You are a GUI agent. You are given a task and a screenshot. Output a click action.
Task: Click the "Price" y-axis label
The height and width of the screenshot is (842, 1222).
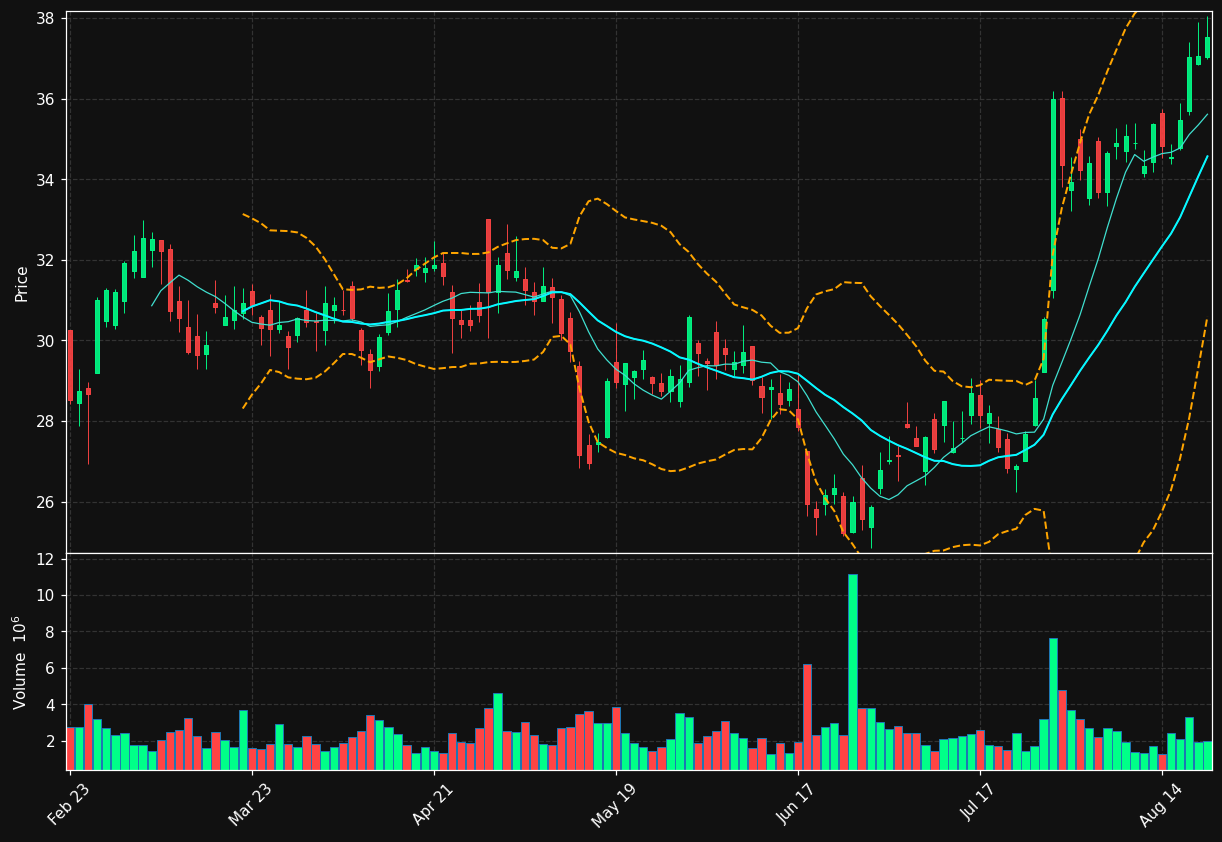22,283
